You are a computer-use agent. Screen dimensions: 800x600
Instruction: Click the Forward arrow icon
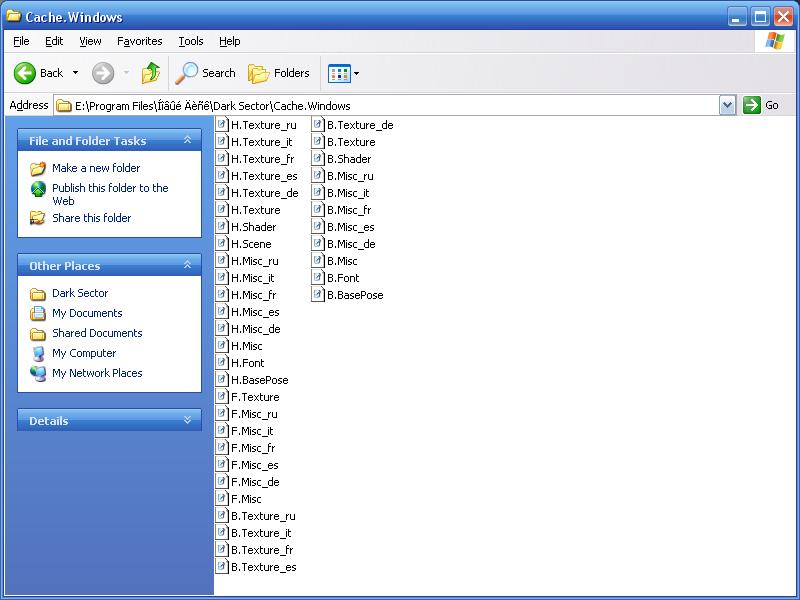click(103, 73)
